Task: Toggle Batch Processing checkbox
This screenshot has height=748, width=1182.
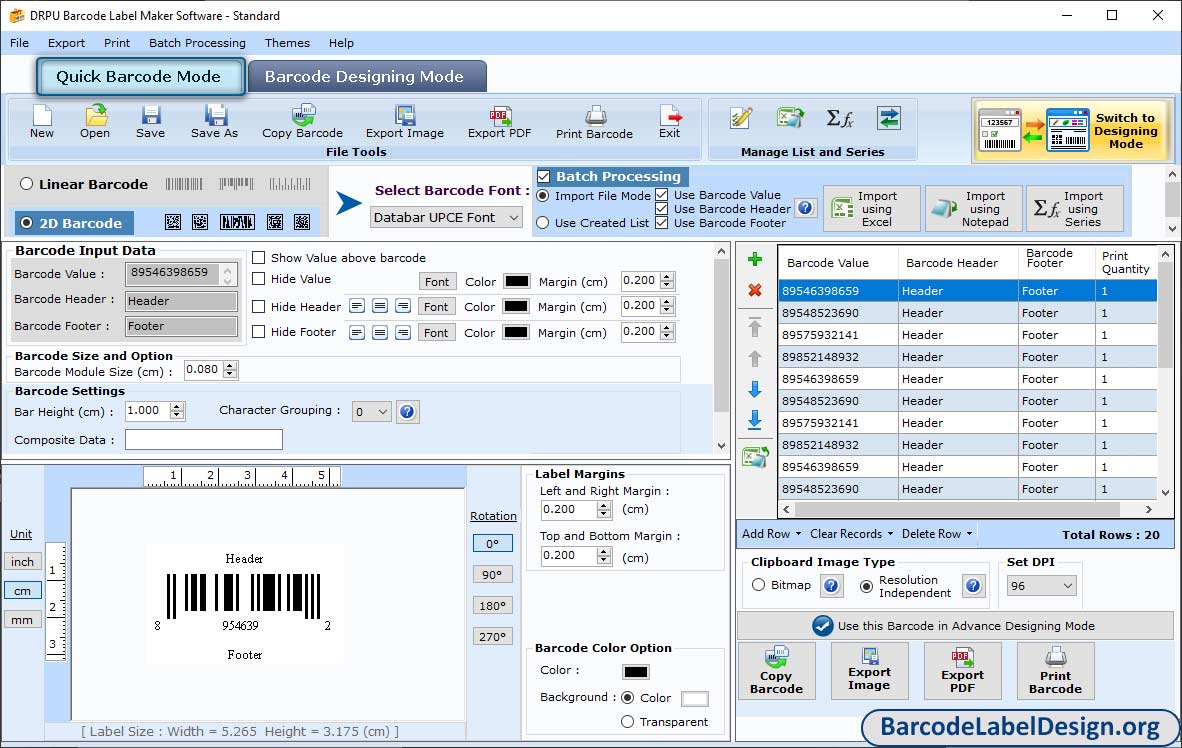Action: pyautogui.click(x=544, y=176)
